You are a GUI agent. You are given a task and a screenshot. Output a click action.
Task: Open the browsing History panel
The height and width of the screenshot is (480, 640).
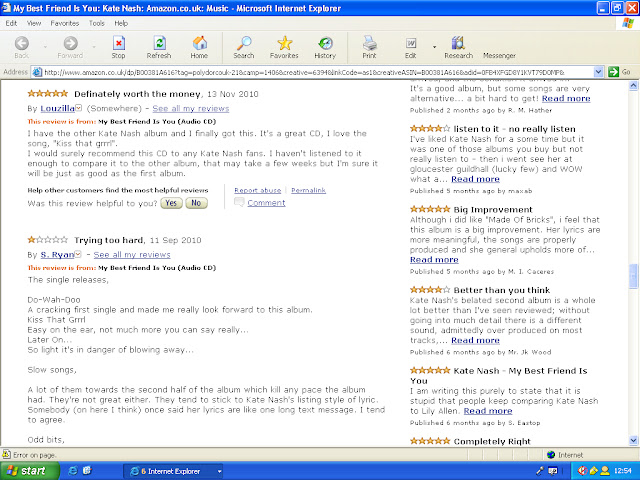(x=325, y=43)
